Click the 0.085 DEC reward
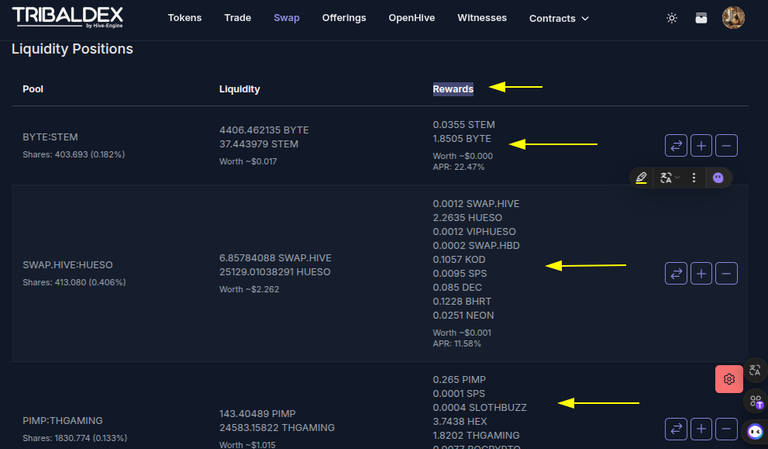 [x=457, y=287]
